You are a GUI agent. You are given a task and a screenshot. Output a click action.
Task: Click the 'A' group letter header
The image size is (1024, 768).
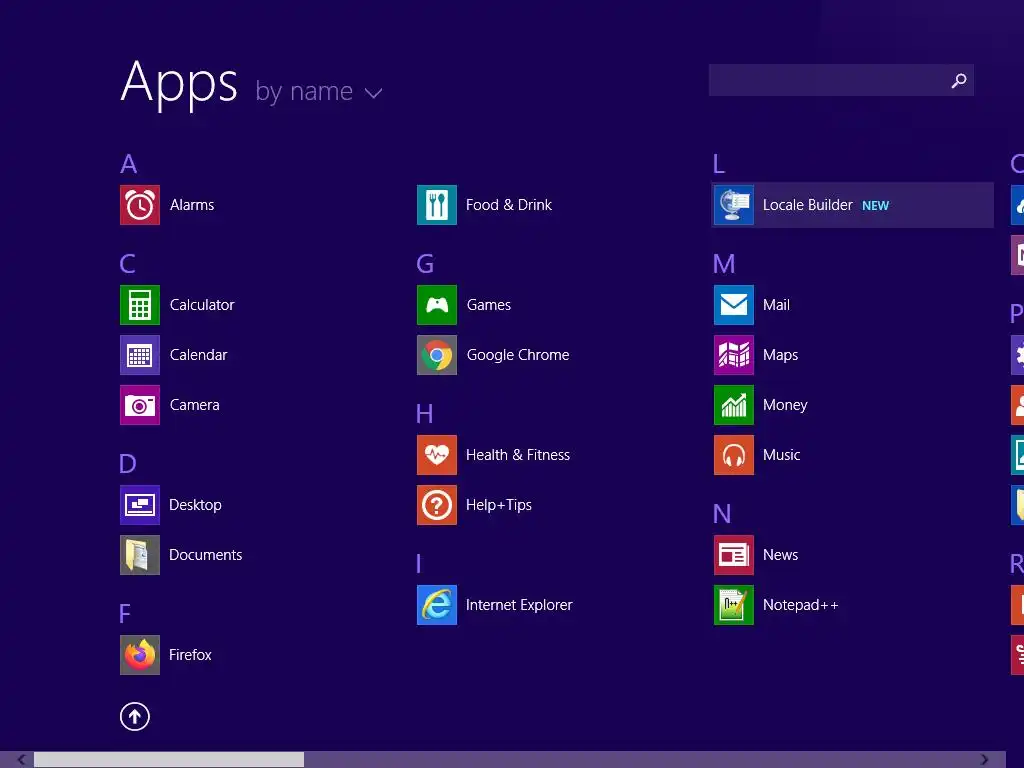(x=129, y=164)
